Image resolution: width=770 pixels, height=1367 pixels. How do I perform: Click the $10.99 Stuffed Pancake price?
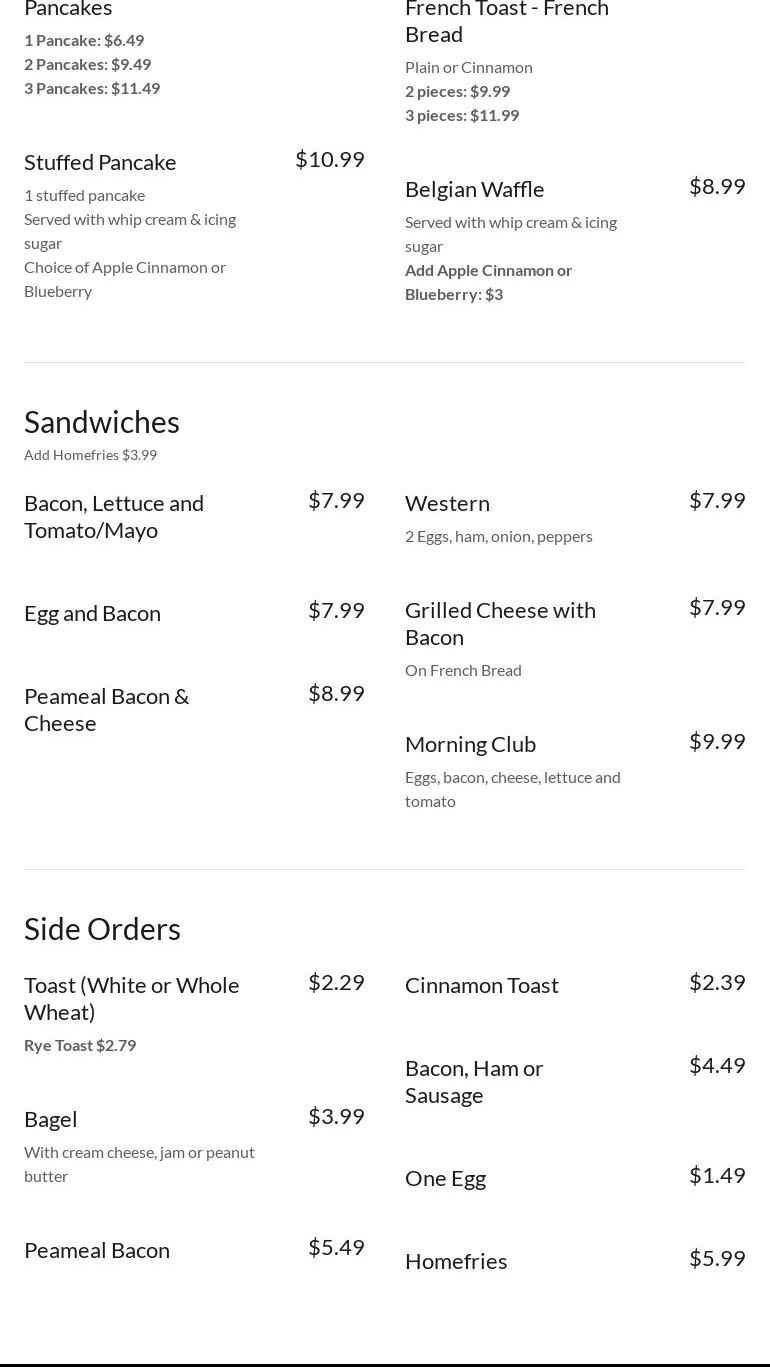pyautogui.click(x=330, y=159)
